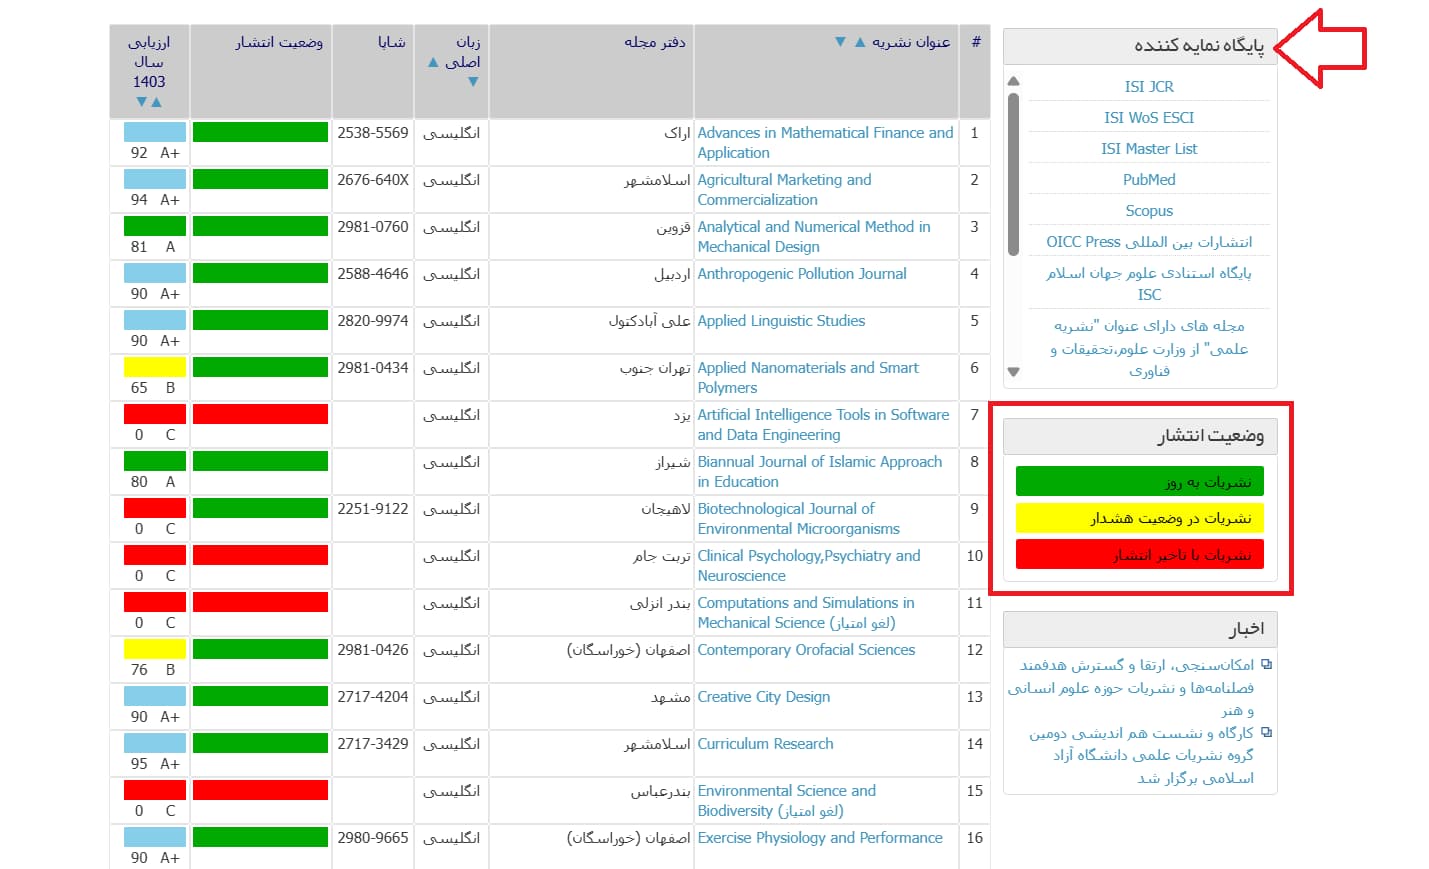Screen dimensions: 1429x869
Task: Open Advances in Mathematical Finance and Application journal
Action: 825,143
